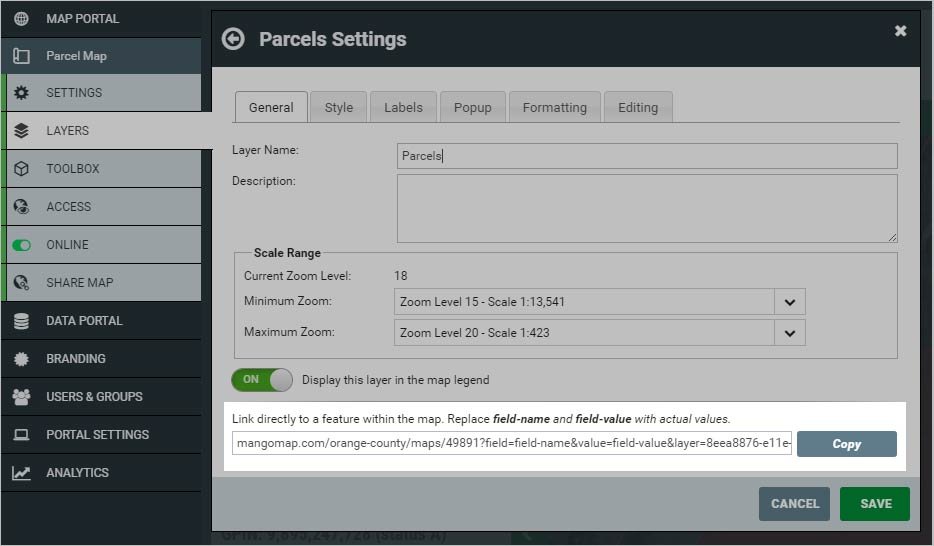Turn off display layer in legend toggle
Screen dimensions: 934x546
click(x=262, y=380)
